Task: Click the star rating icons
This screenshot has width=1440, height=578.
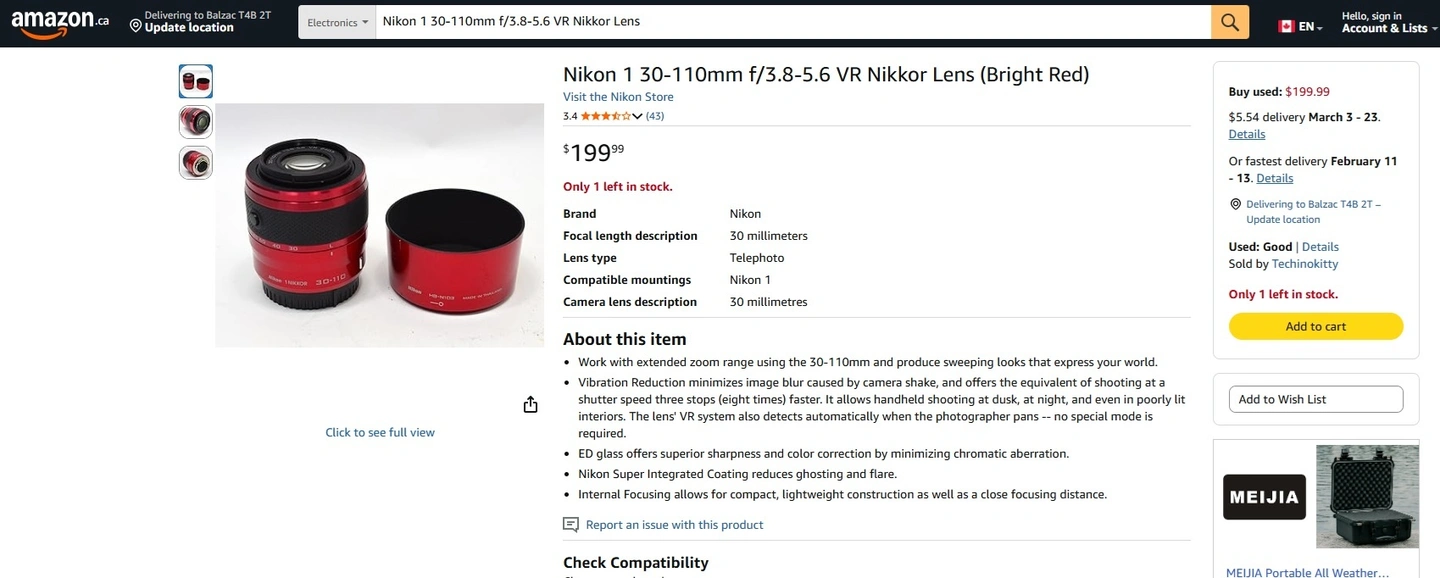Action: 606,116
